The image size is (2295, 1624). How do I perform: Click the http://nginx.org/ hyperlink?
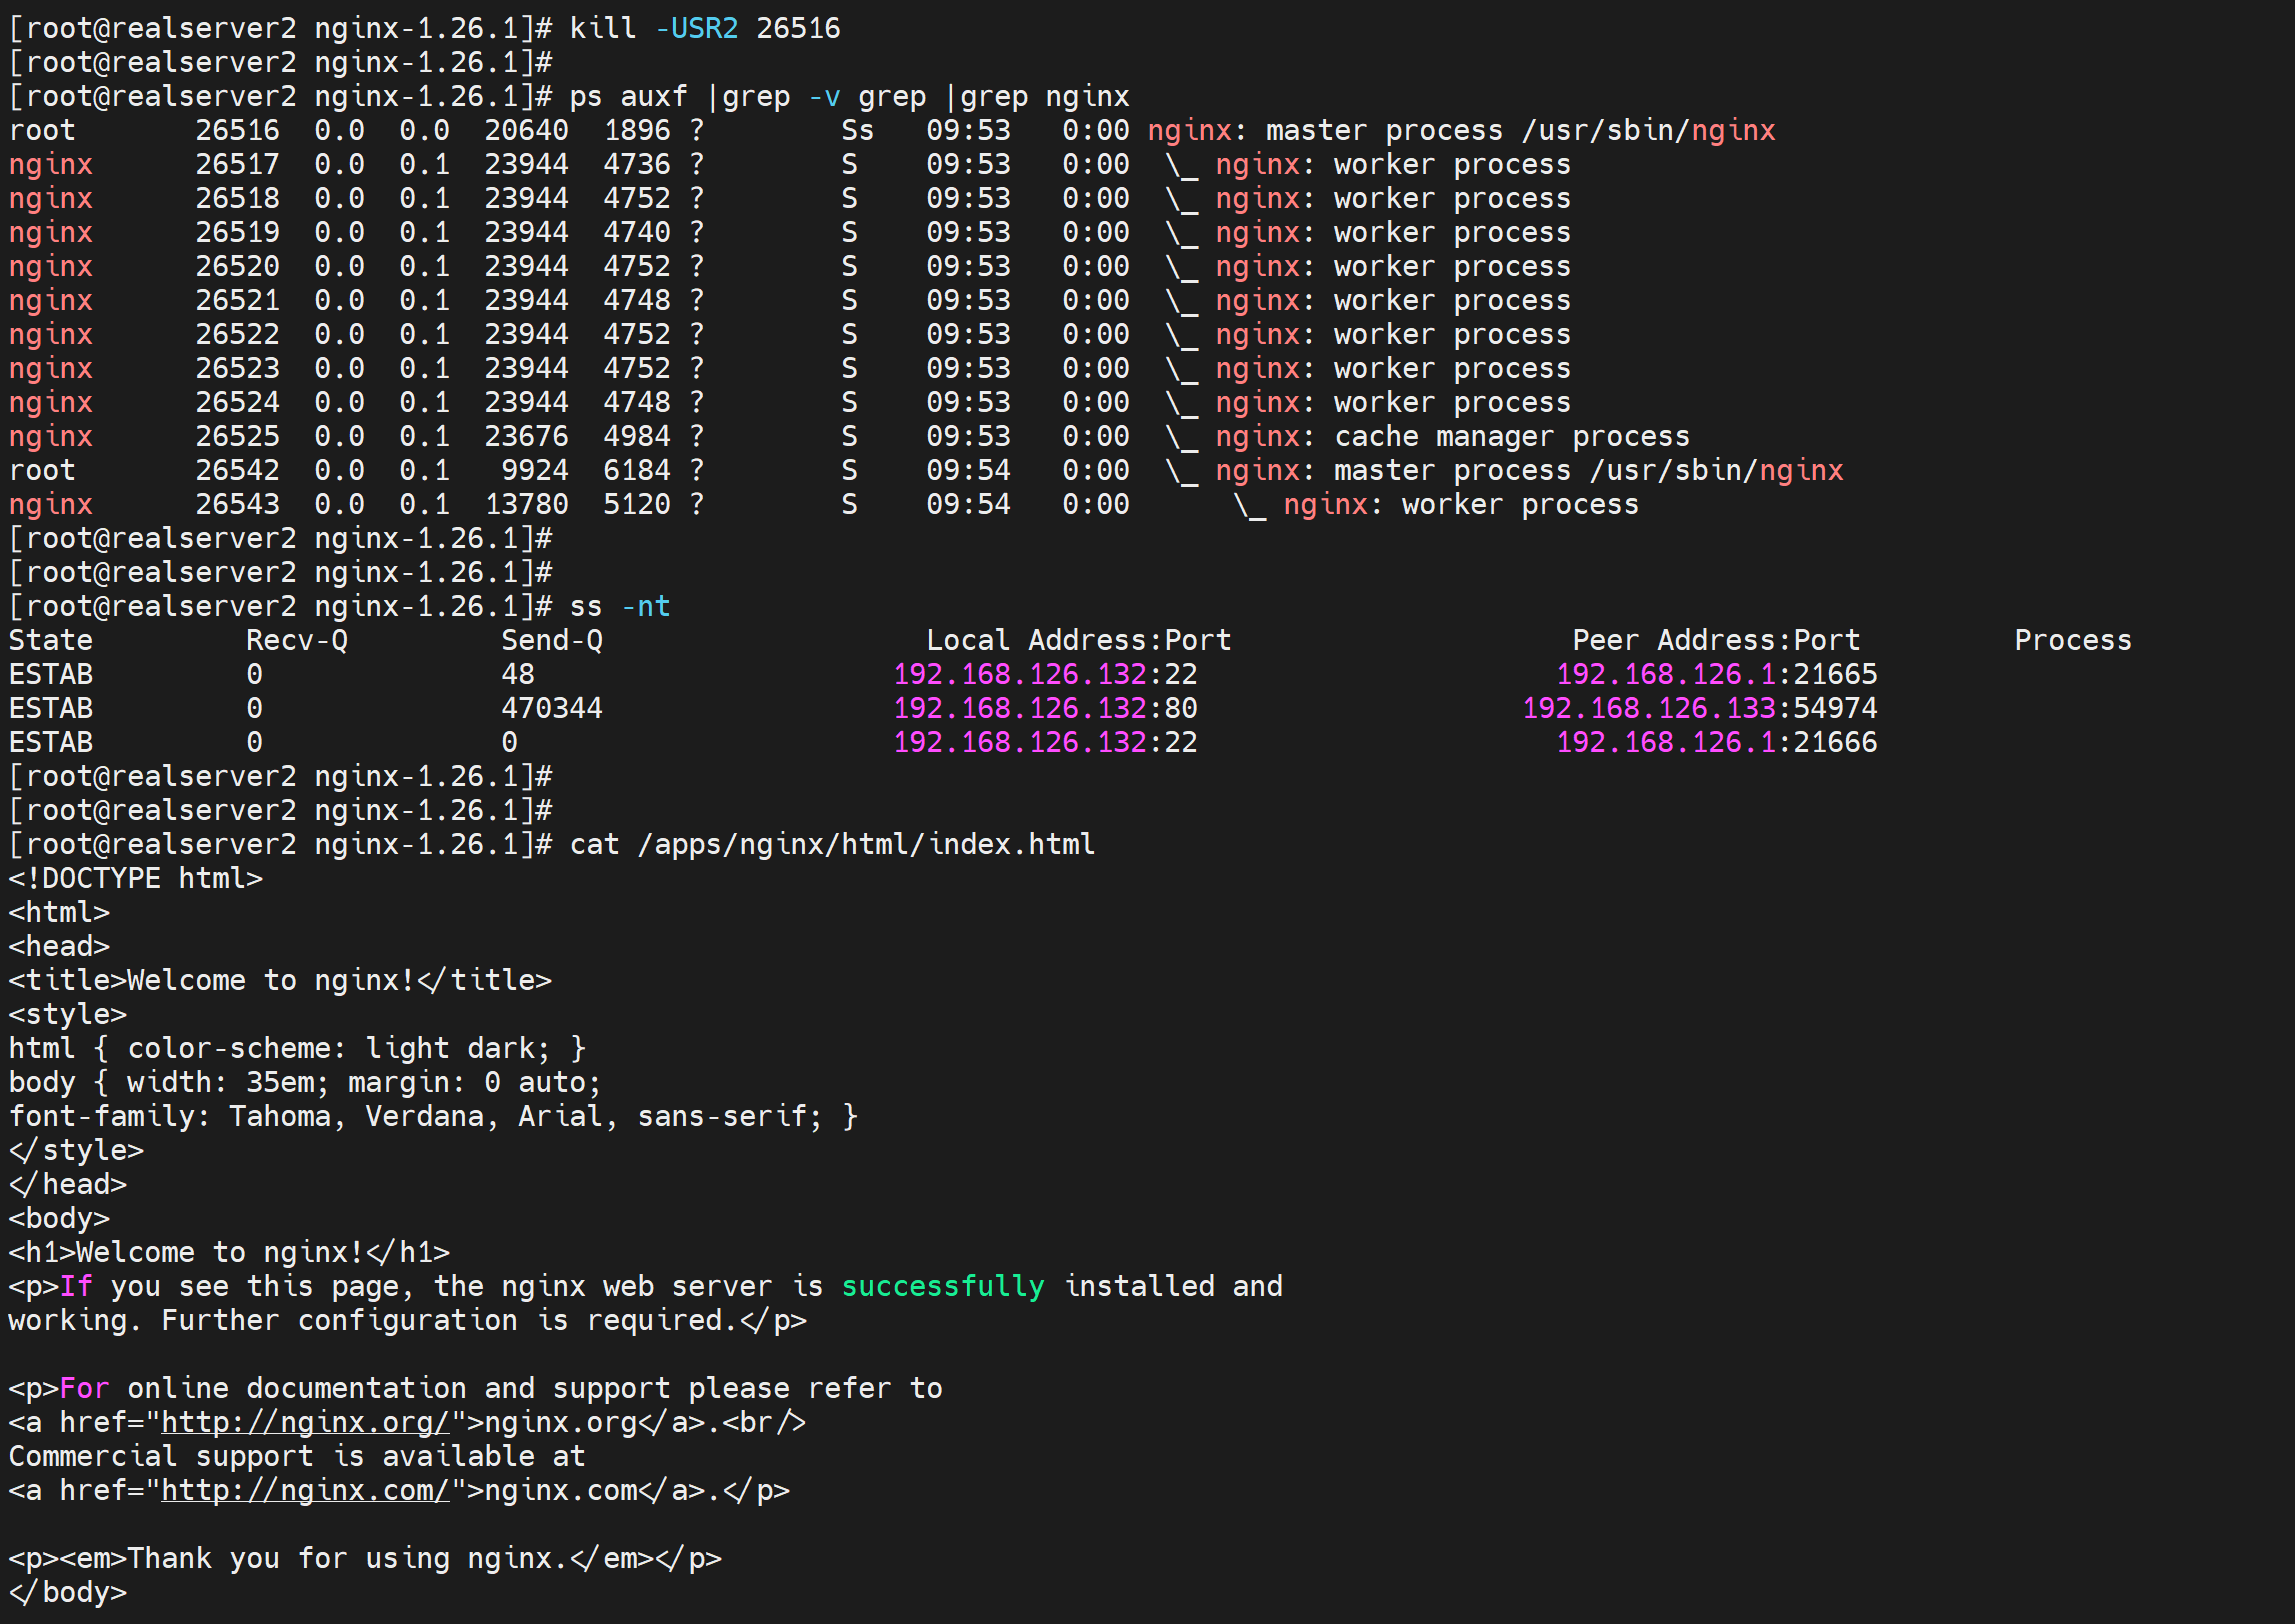pos(305,1422)
